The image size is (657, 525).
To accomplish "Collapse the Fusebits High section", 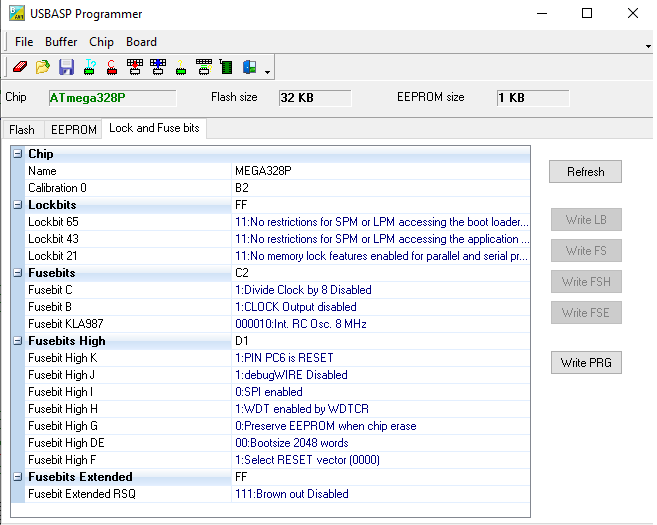I will coord(18,341).
